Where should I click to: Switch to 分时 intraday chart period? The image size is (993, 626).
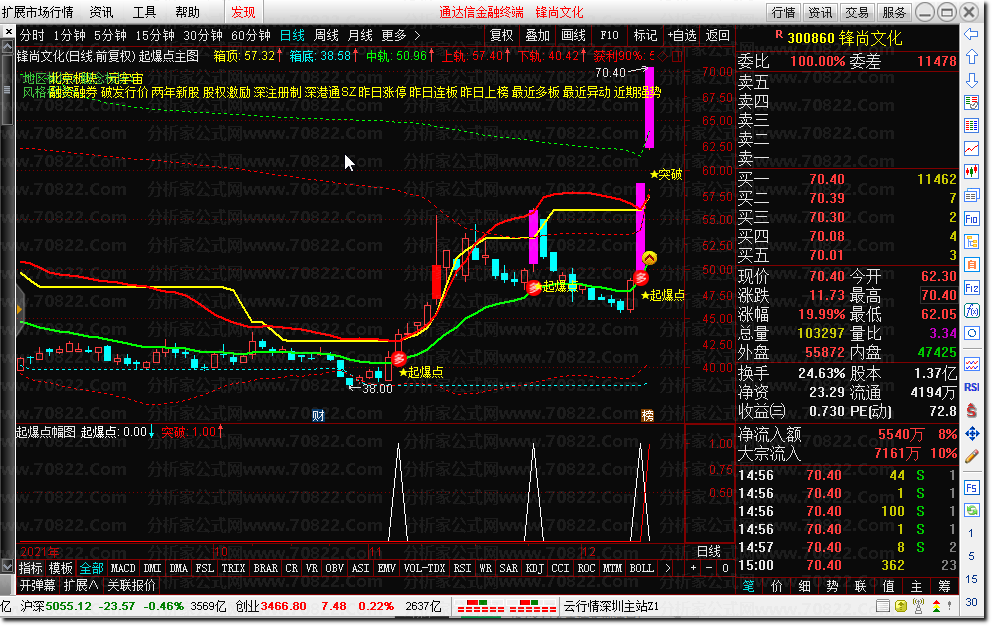click(32, 35)
